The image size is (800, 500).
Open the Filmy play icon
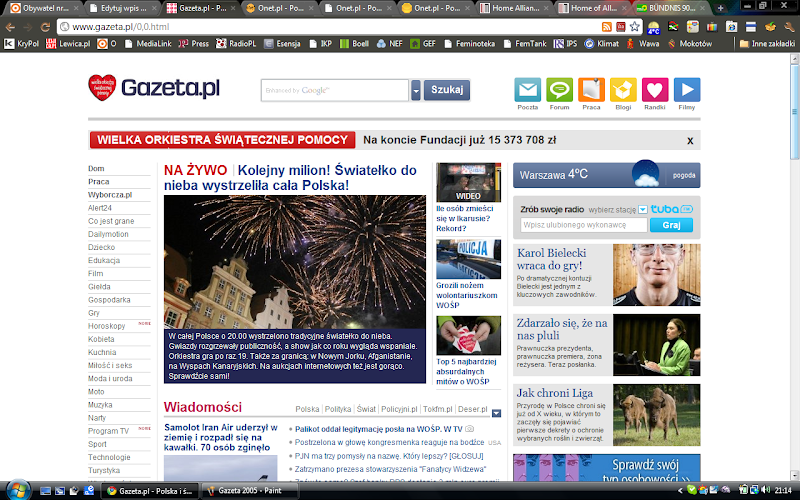click(x=687, y=90)
